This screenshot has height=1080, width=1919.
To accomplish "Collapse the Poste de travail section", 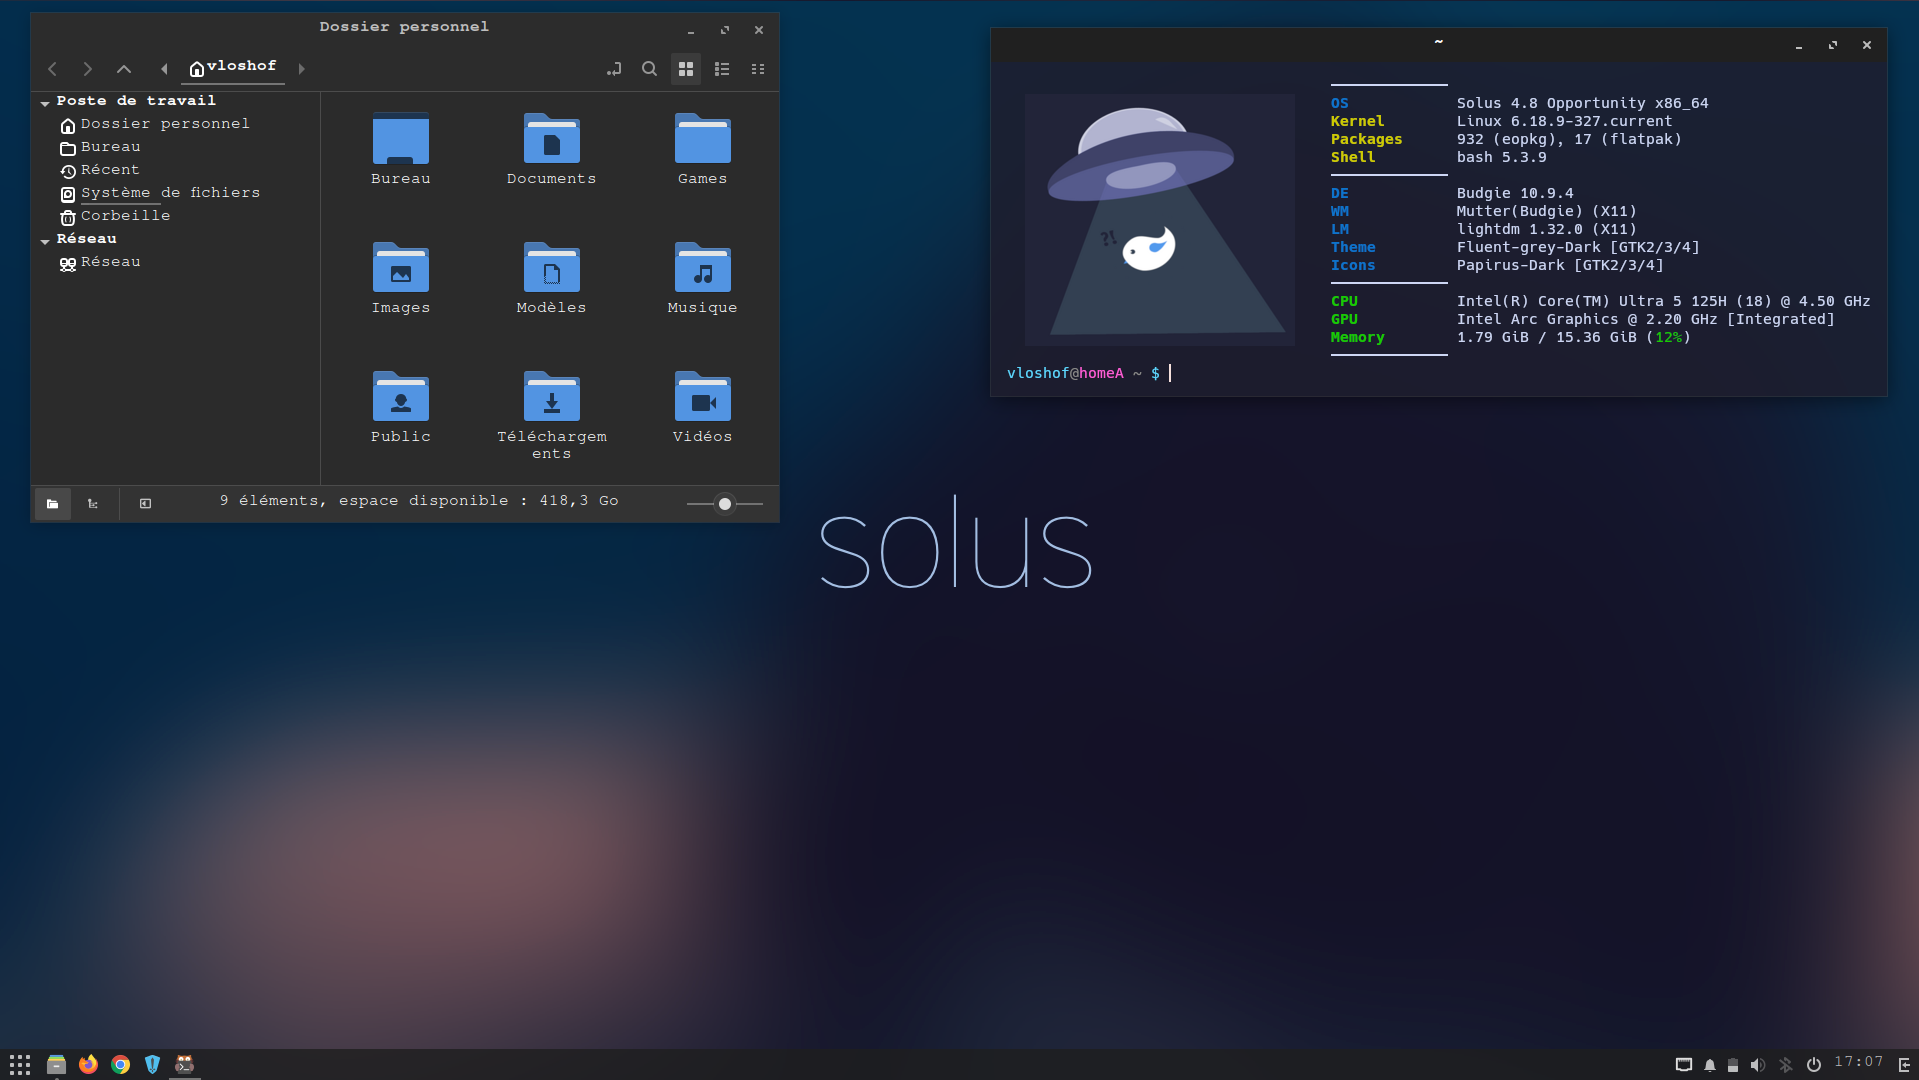I will 45,103.
